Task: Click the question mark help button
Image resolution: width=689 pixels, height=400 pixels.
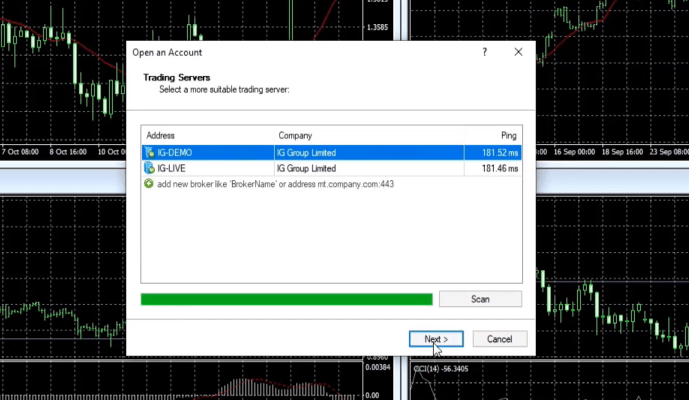Action: coord(485,52)
